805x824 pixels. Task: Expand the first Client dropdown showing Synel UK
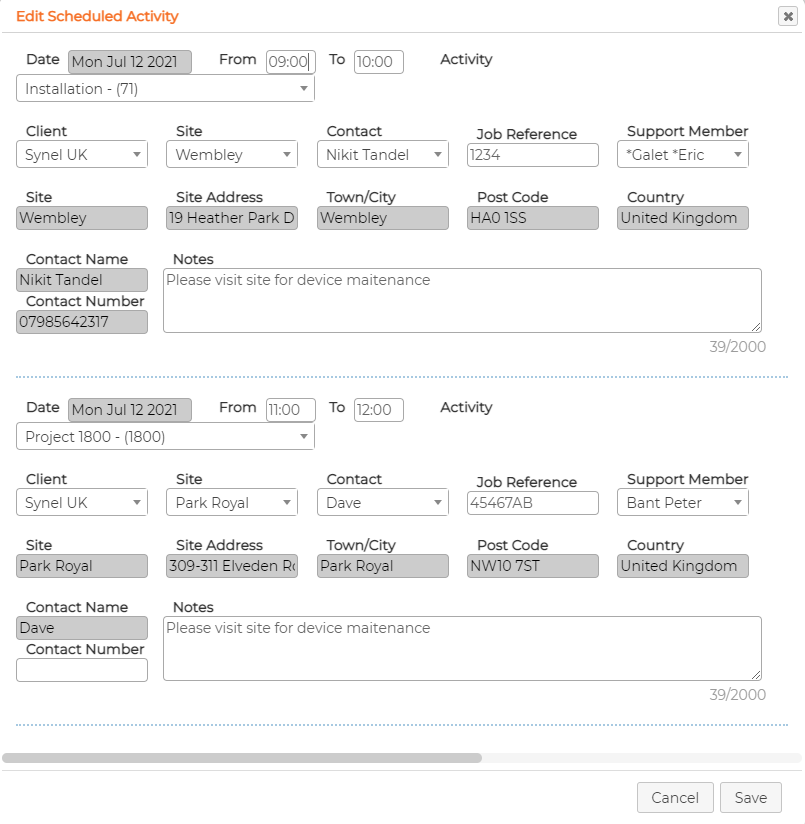point(82,154)
